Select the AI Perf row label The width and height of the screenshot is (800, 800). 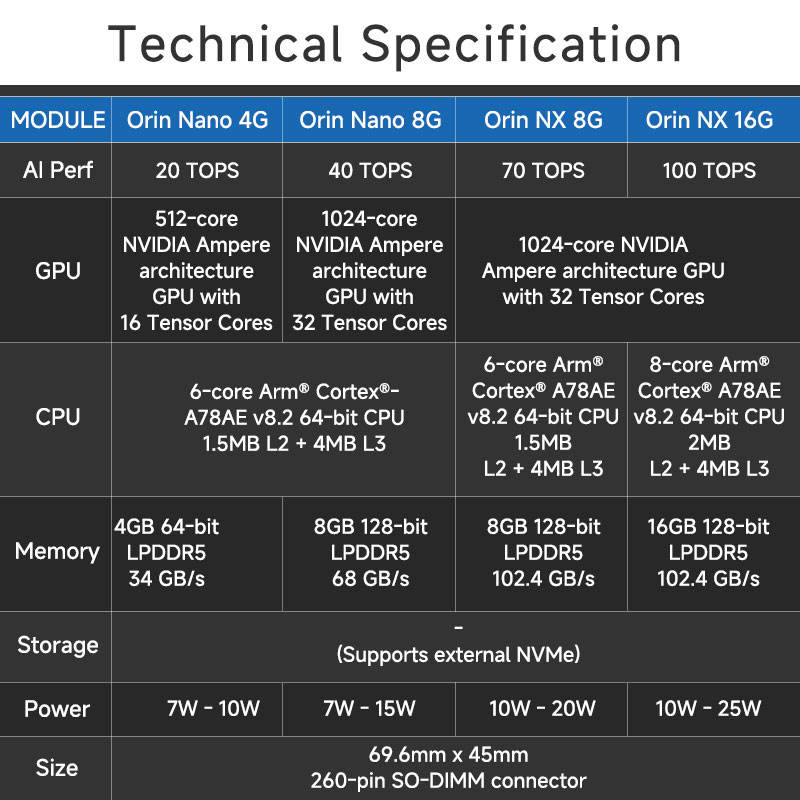[57, 170]
